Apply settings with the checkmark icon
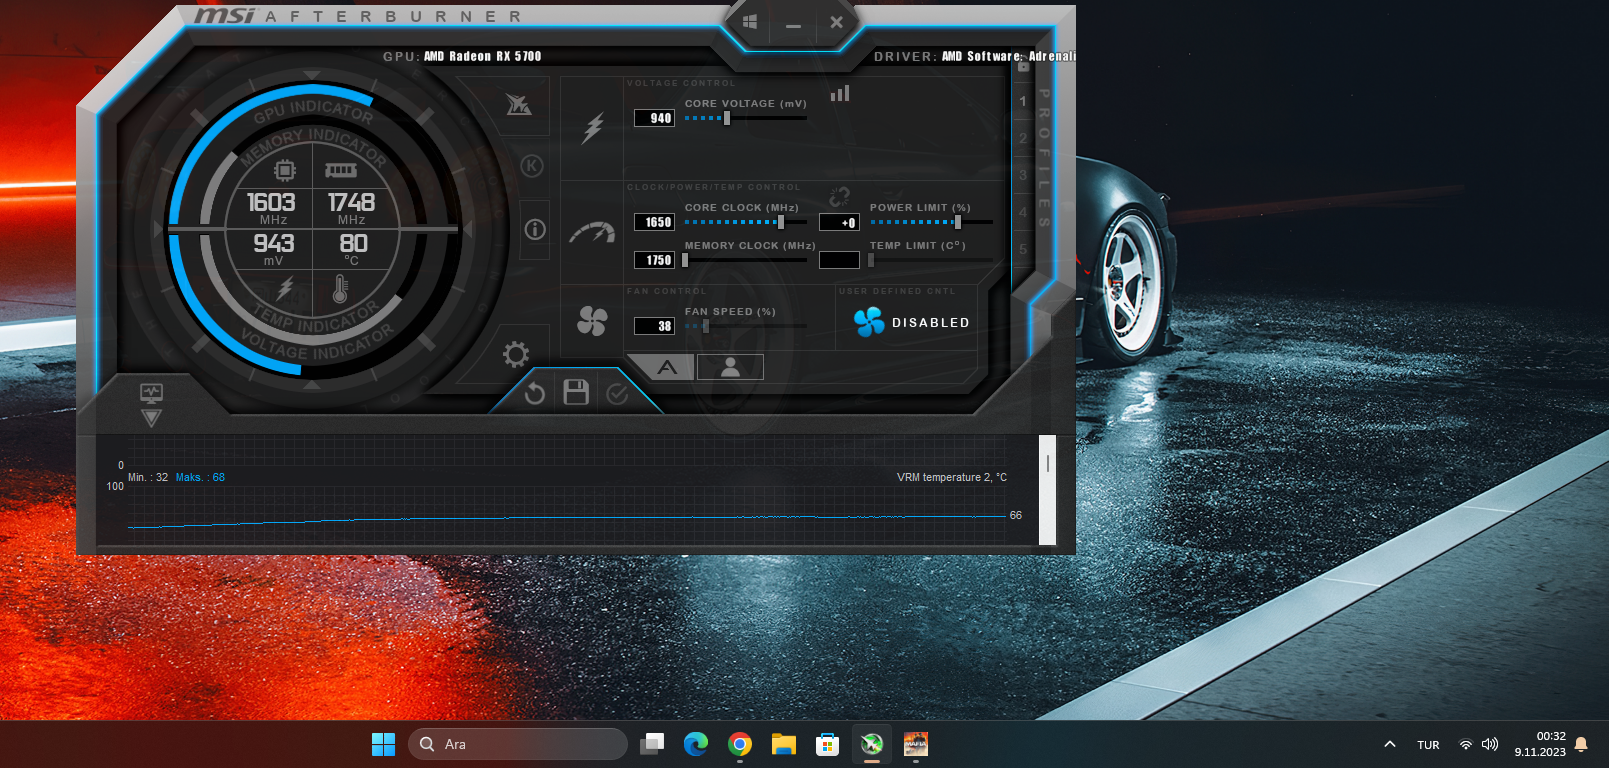The image size is (1609, 768). [617, 394]
